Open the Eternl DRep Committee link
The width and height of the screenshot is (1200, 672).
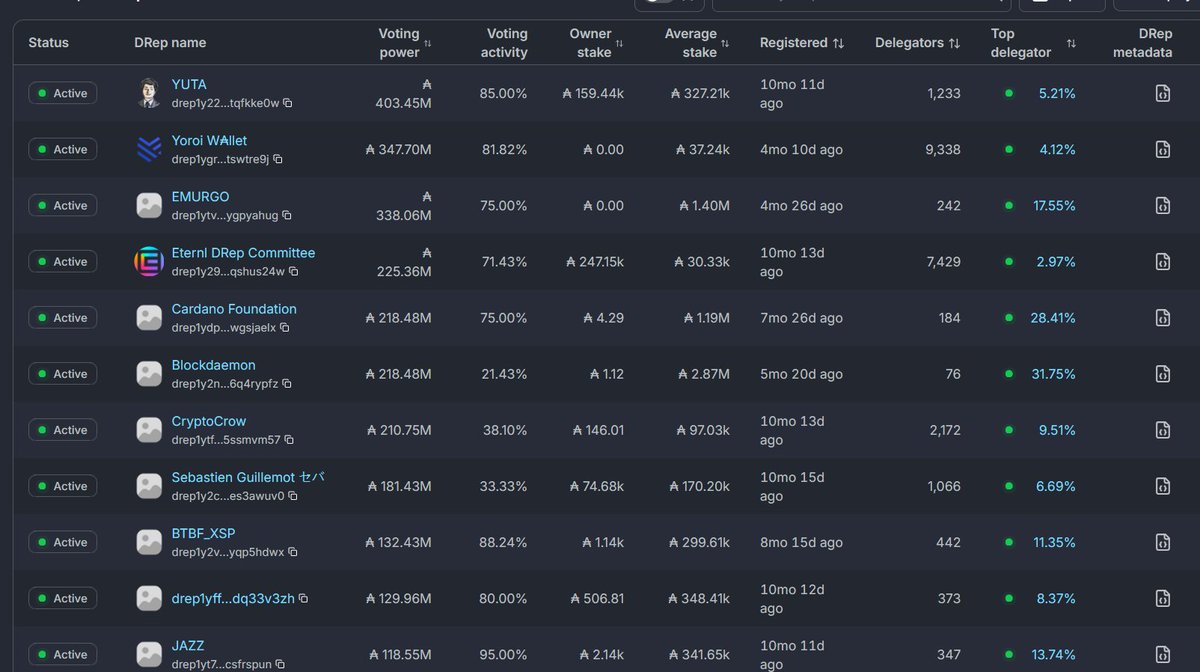pos(243,253)
